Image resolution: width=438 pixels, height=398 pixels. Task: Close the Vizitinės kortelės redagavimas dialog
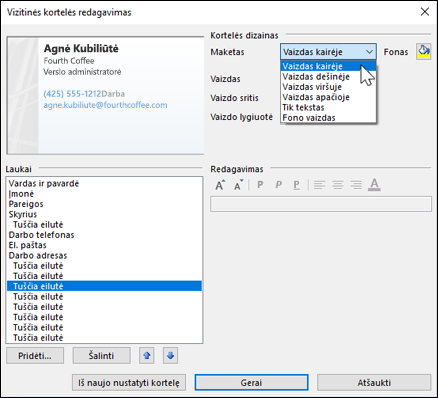pyautogui.click(x=425, y=12)
